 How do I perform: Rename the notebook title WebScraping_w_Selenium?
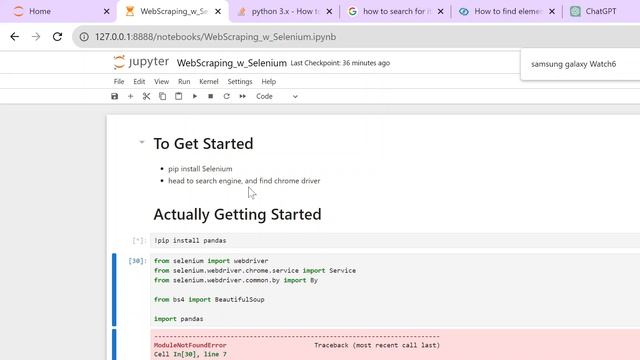[x=231, y=63]
